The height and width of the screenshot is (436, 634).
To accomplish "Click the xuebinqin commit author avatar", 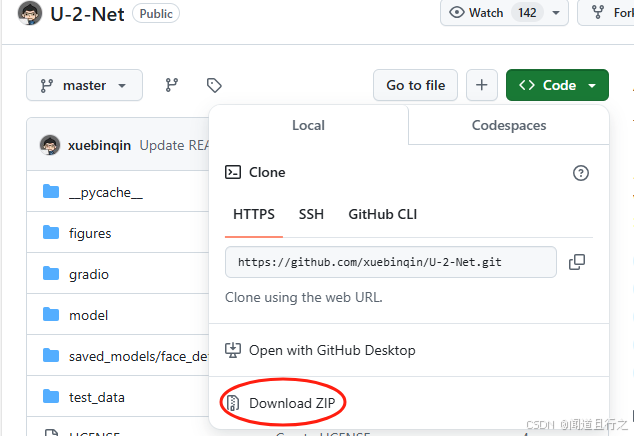I will (50, 145).
